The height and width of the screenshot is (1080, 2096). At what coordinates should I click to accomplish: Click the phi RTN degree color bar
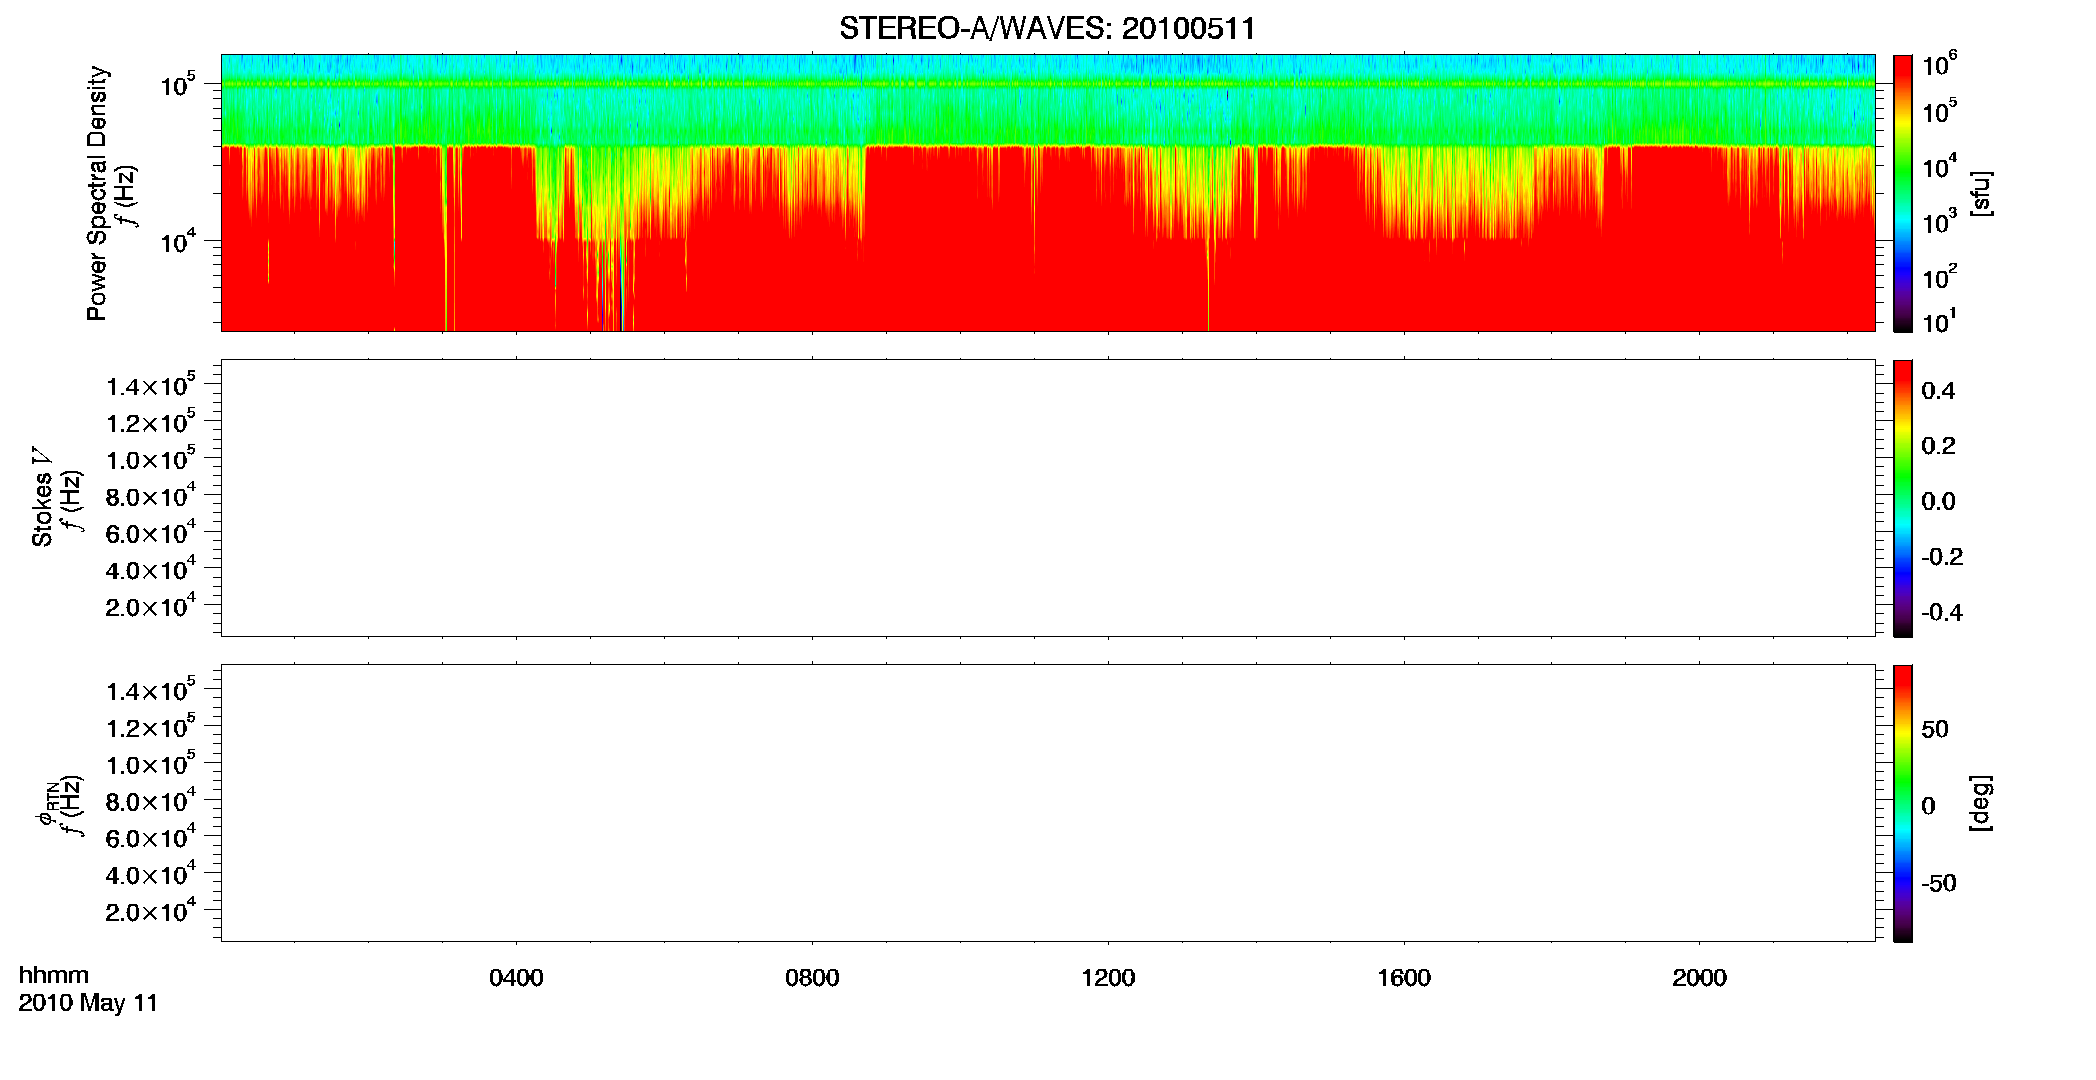click(1902, 803)
